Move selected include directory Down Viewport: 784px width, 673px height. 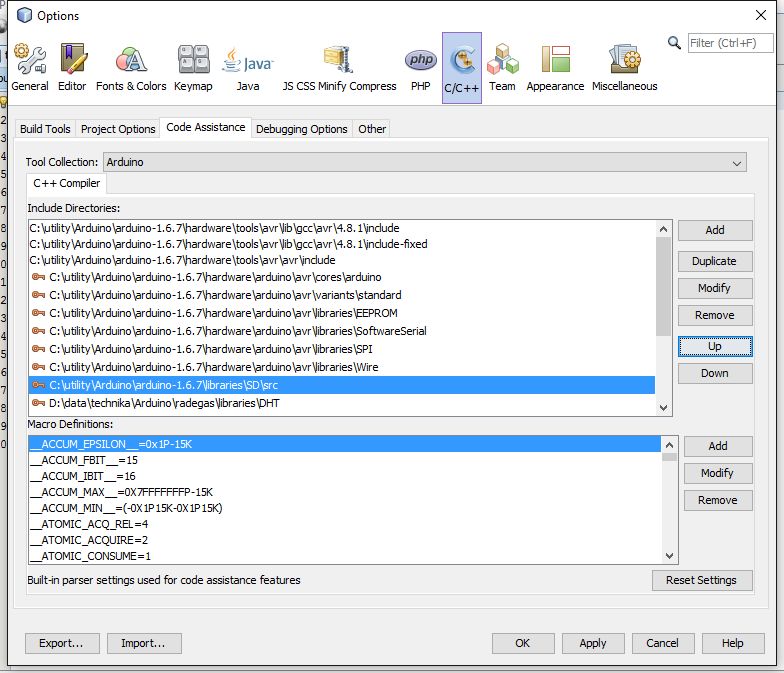(x=715, y=373)
